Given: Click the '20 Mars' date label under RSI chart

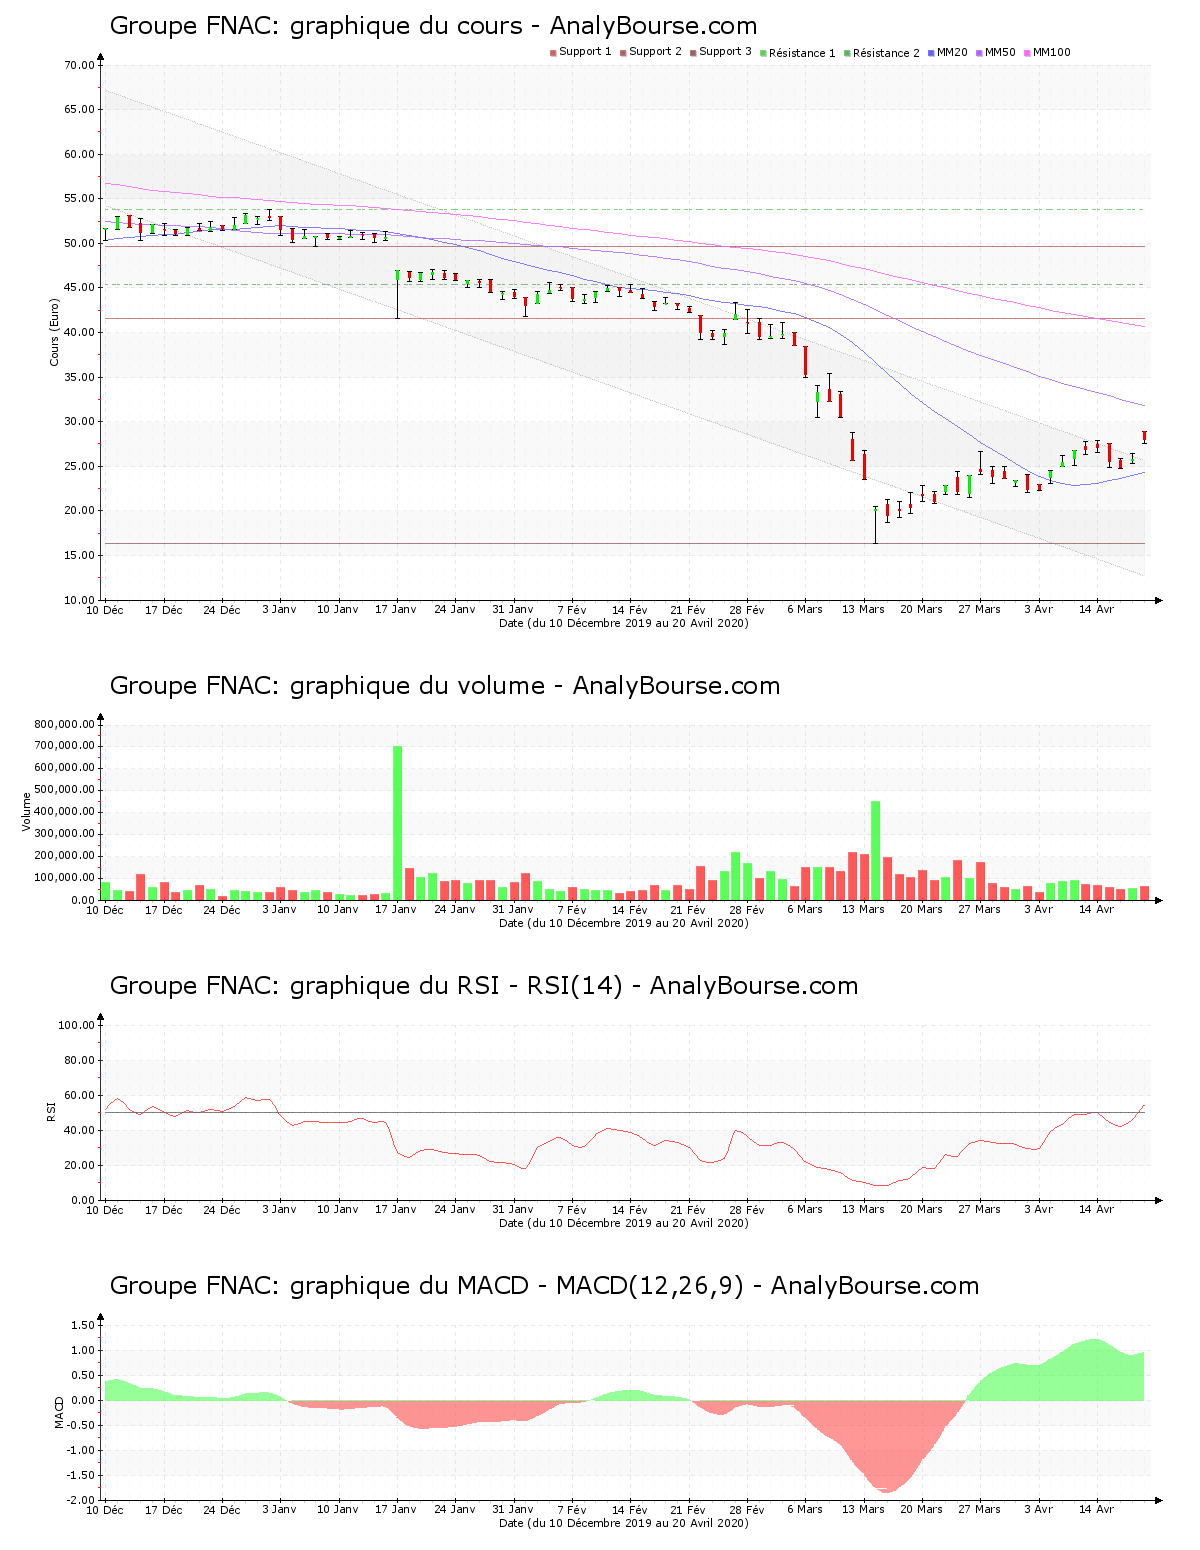Looking at the screenshot, I should (921, 1210).
